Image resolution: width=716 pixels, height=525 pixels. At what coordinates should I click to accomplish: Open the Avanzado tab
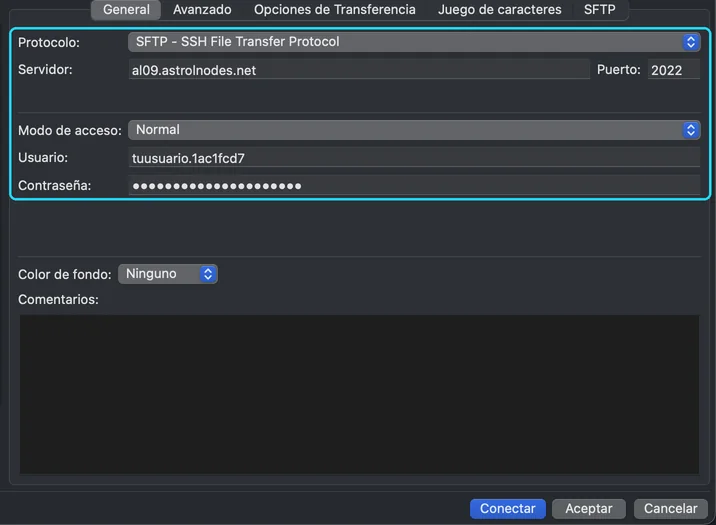pyautogui.click(x=202, y=10)
